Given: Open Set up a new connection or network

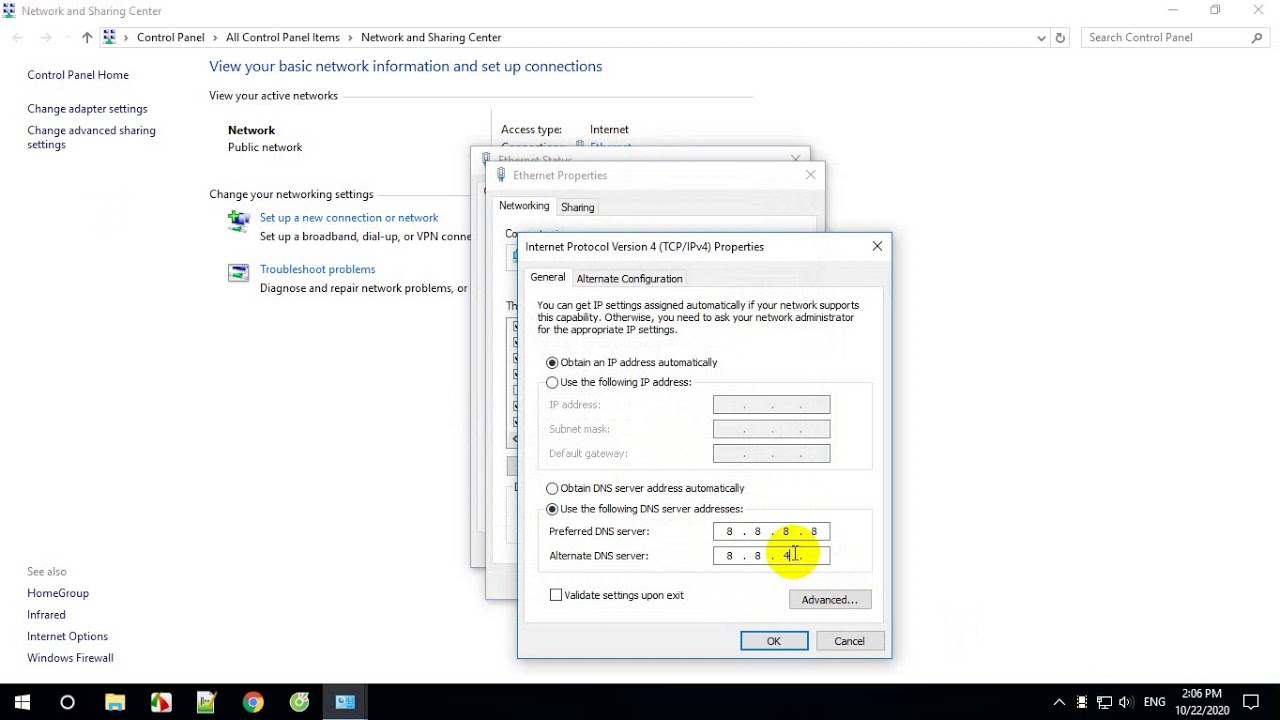Looking at the screenshot, I should tap(349, 217).
